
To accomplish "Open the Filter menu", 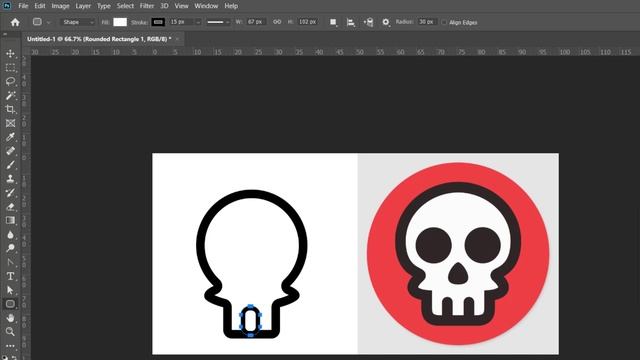I will pyautogui.click(x=147, y=6).
